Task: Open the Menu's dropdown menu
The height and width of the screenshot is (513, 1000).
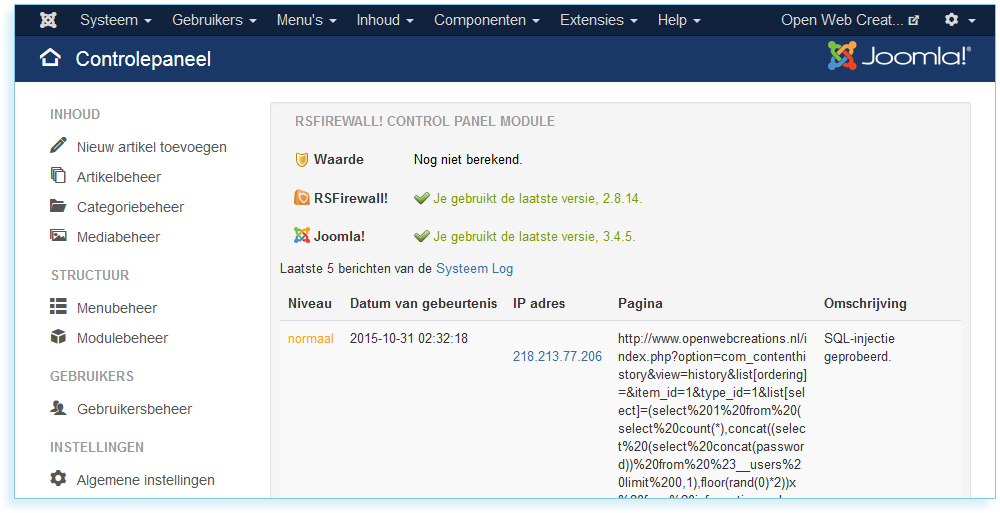Action: tap(306, 20)
